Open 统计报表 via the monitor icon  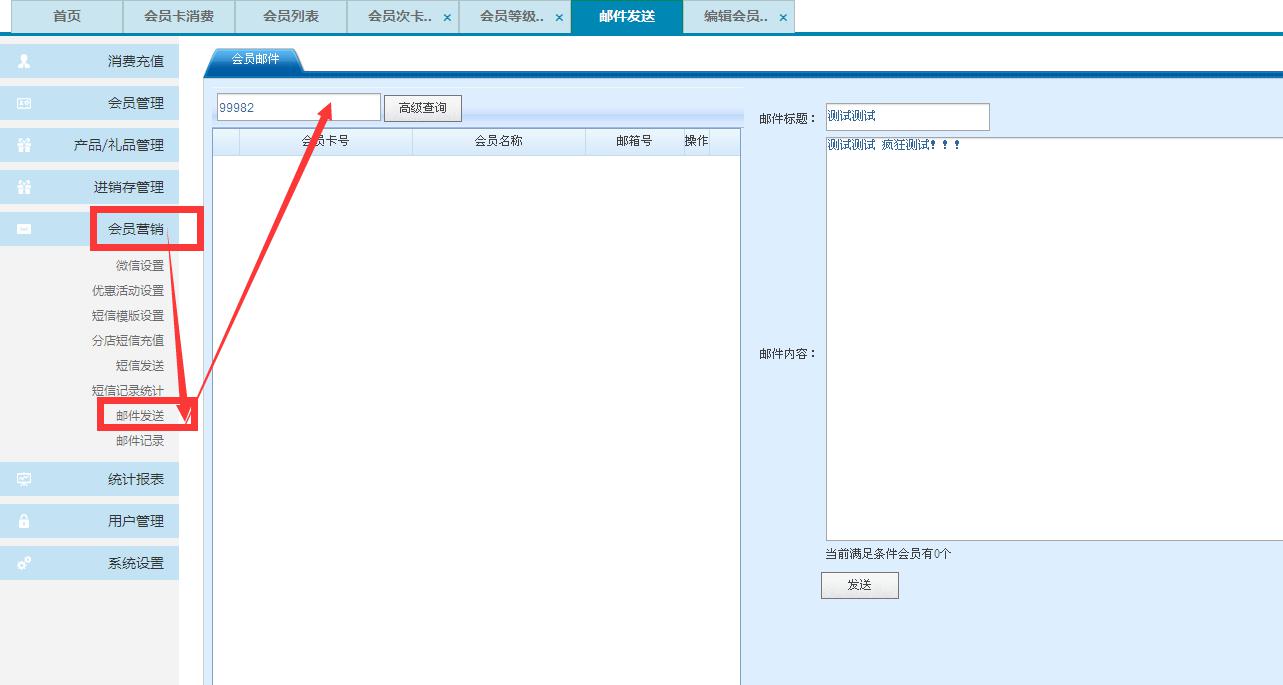[22, 478]
